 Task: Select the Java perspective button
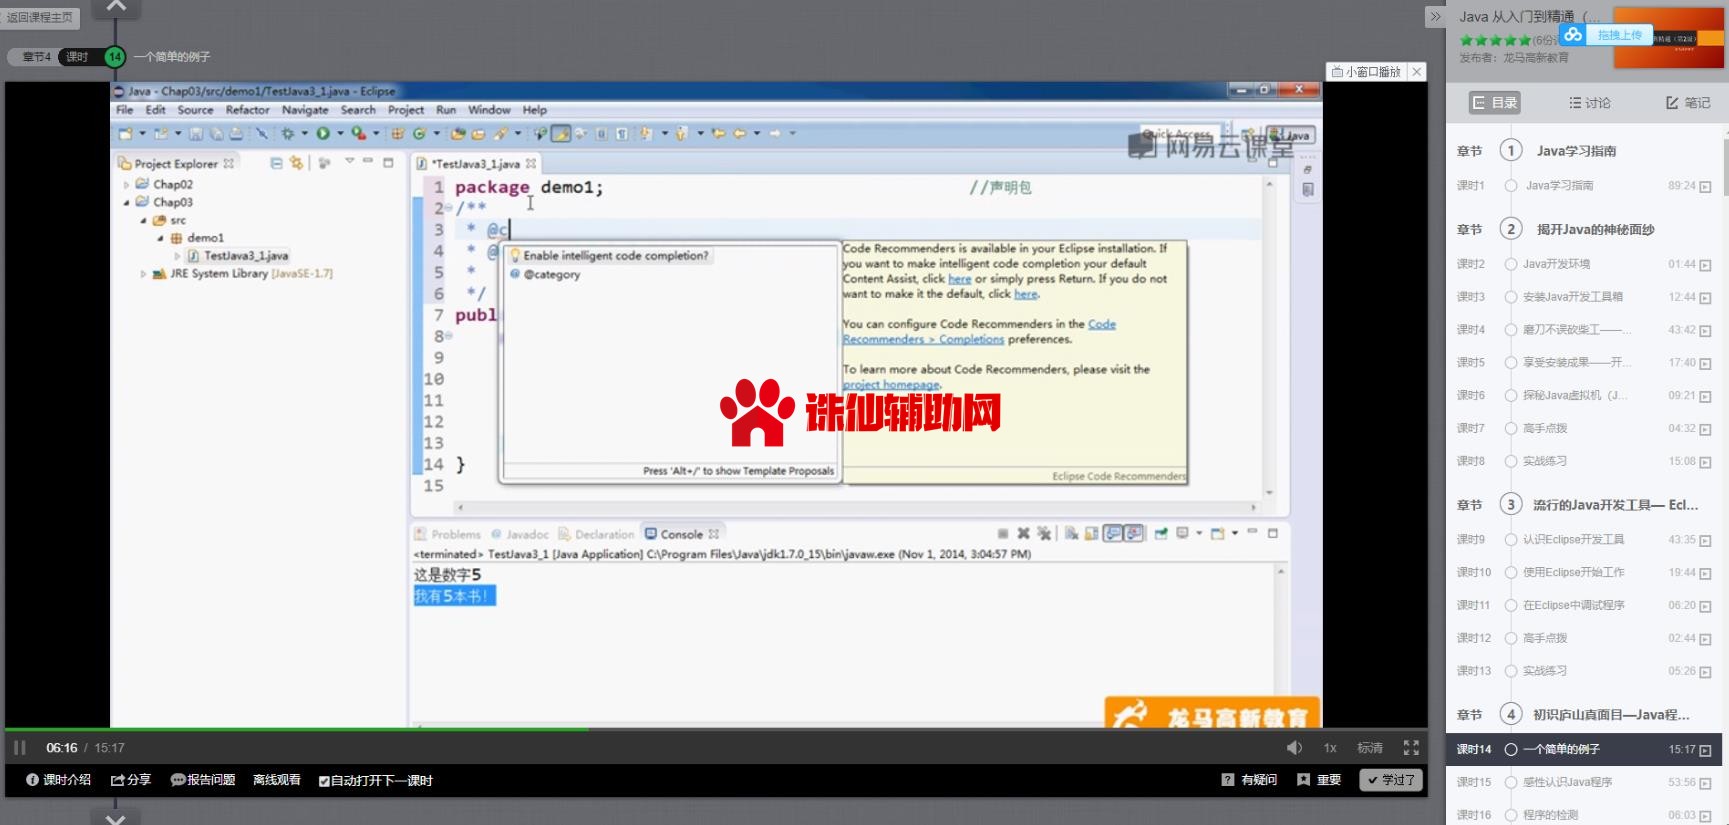[x=1291, y=135]
